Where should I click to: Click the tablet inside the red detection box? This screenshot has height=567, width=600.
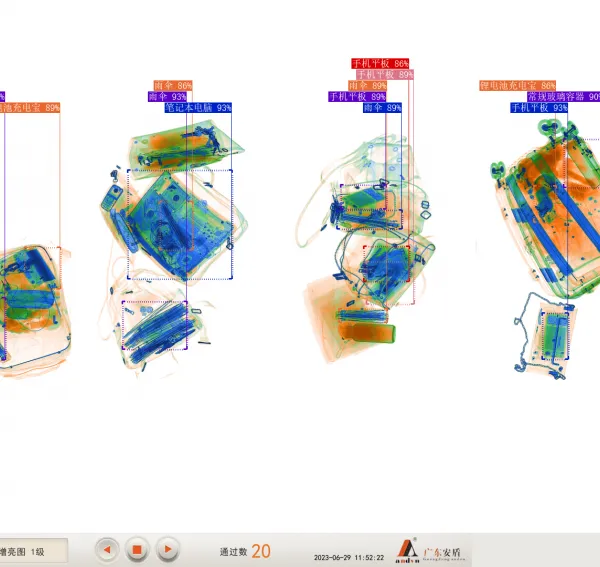tap(386, 264)
